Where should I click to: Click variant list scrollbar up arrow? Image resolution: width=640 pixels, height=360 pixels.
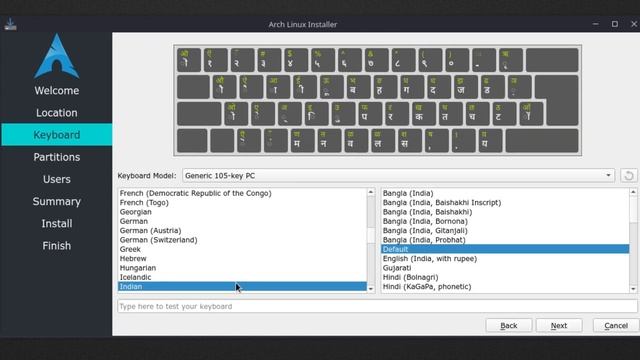(x=633, y=192)
